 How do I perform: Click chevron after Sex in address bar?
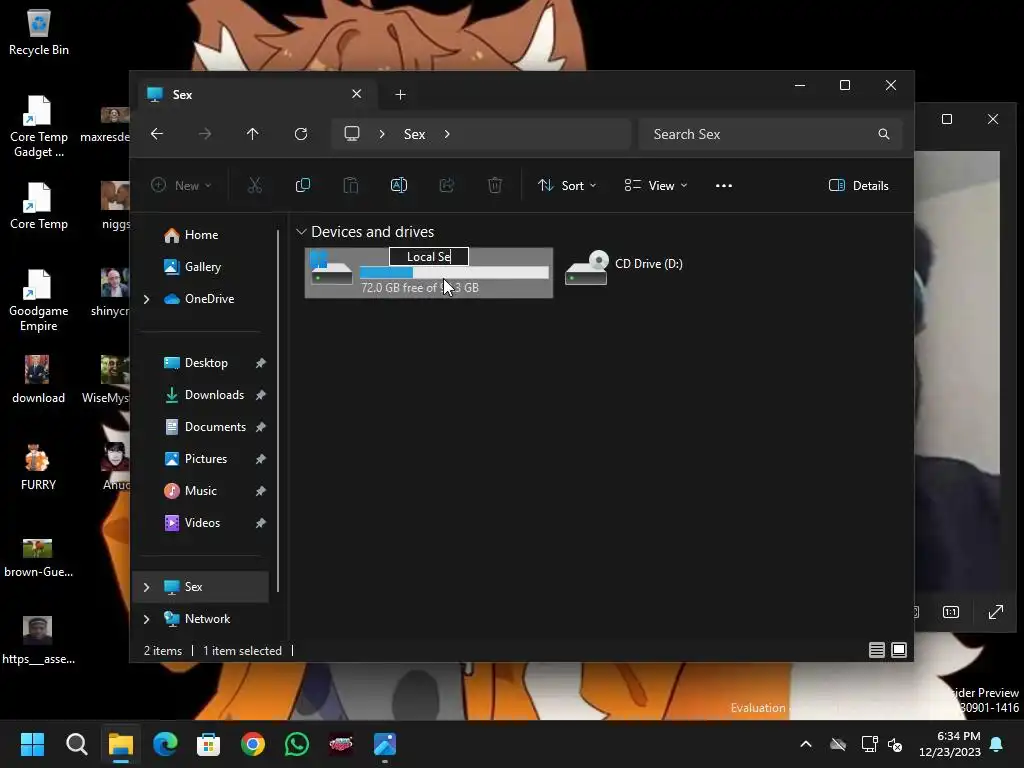click(447, 134)
